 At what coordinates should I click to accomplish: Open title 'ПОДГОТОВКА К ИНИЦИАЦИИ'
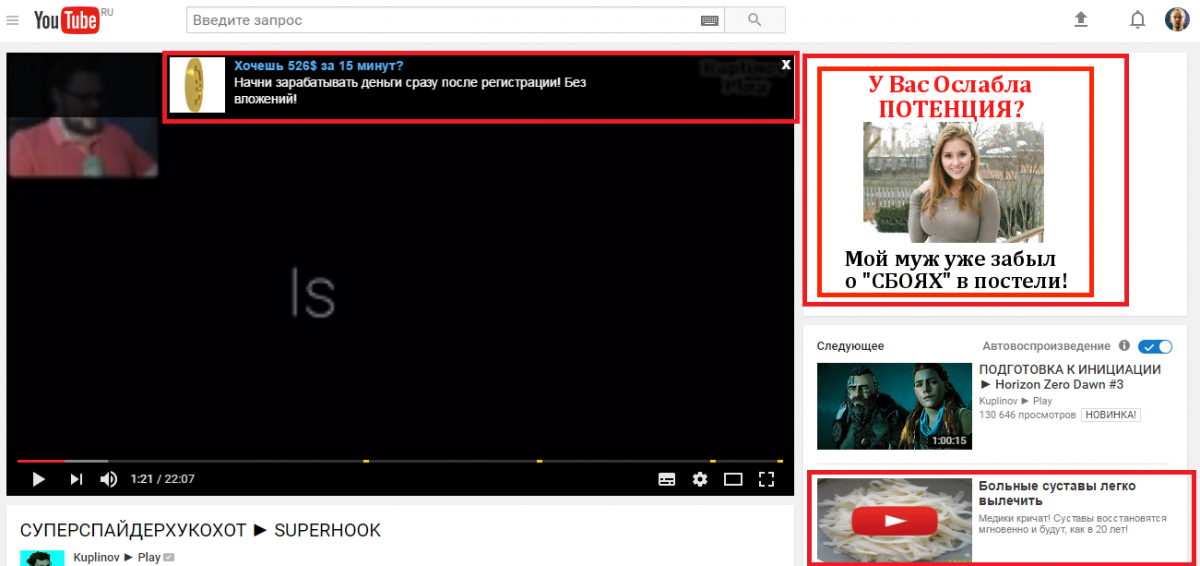click(x=1070, y=369)
